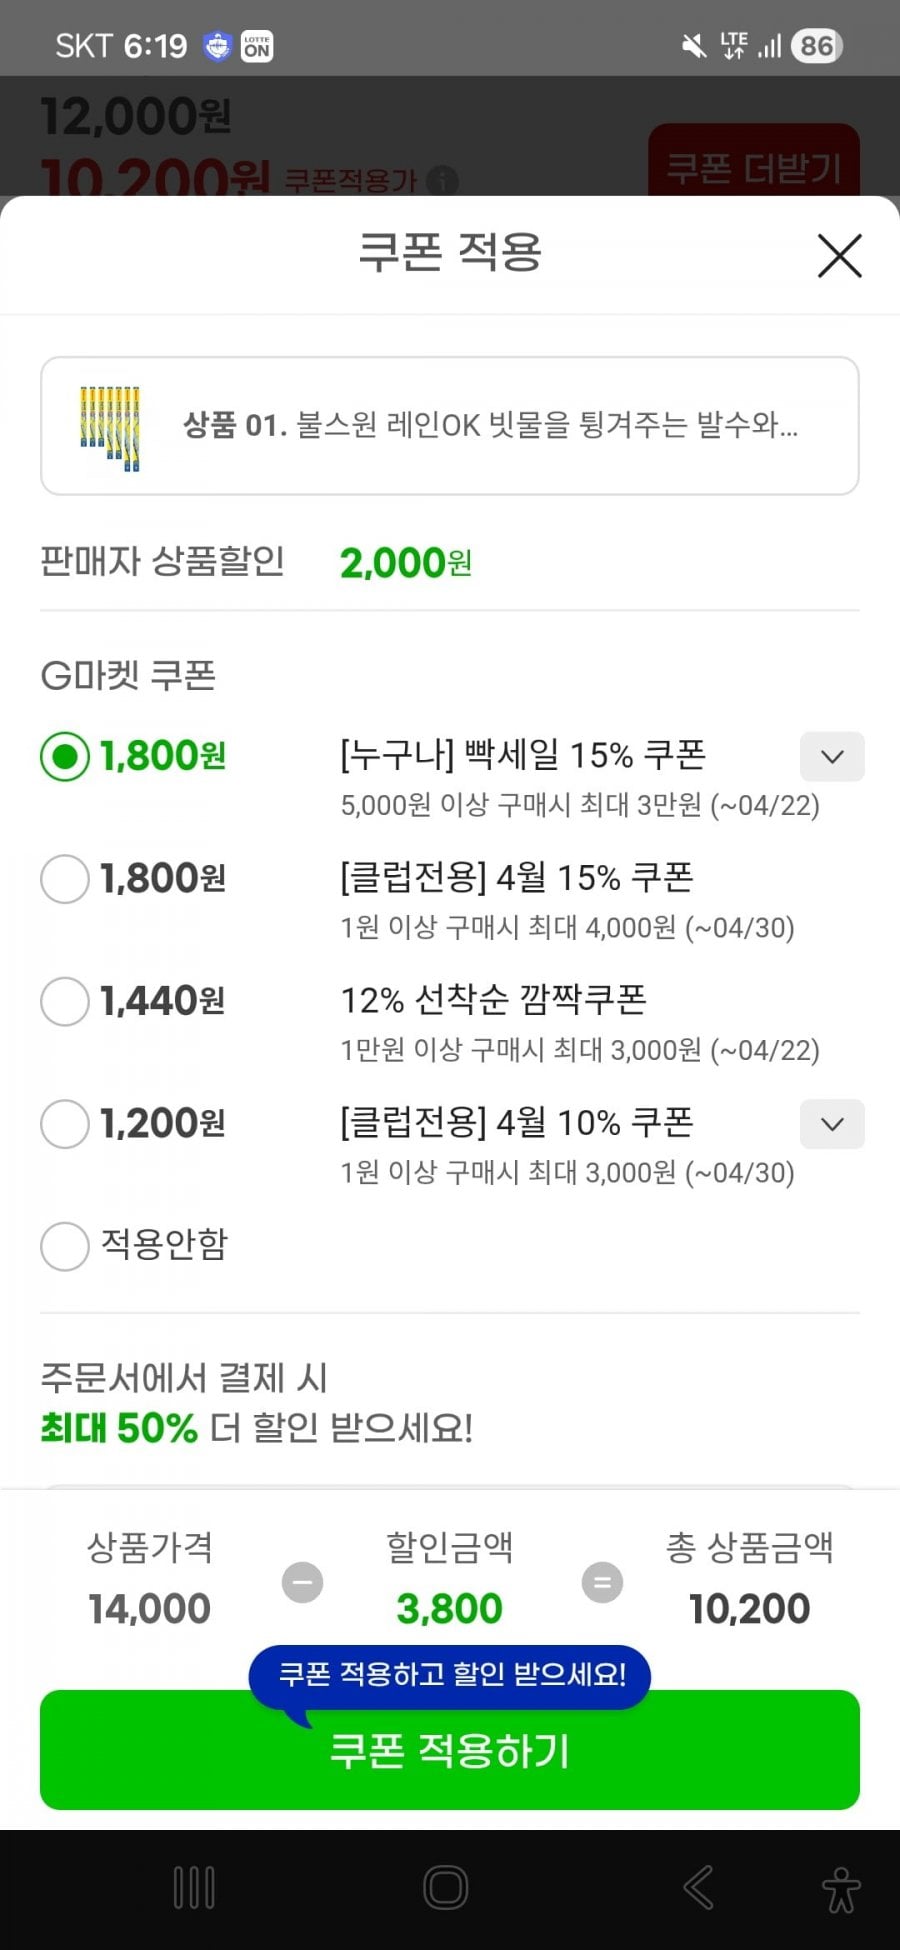The width and height of the screenshot is (900, 1950).
Task: Tap the 쿠폰 더받기 button
Action: tap(754, 165)
